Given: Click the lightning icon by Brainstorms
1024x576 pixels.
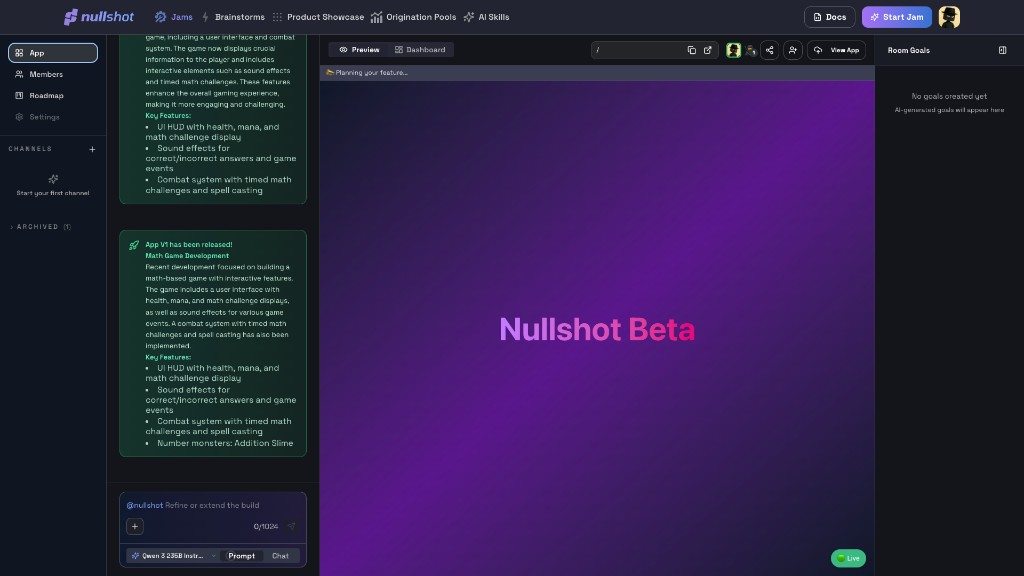Looking at the screenshot, I should click(205, 17).
